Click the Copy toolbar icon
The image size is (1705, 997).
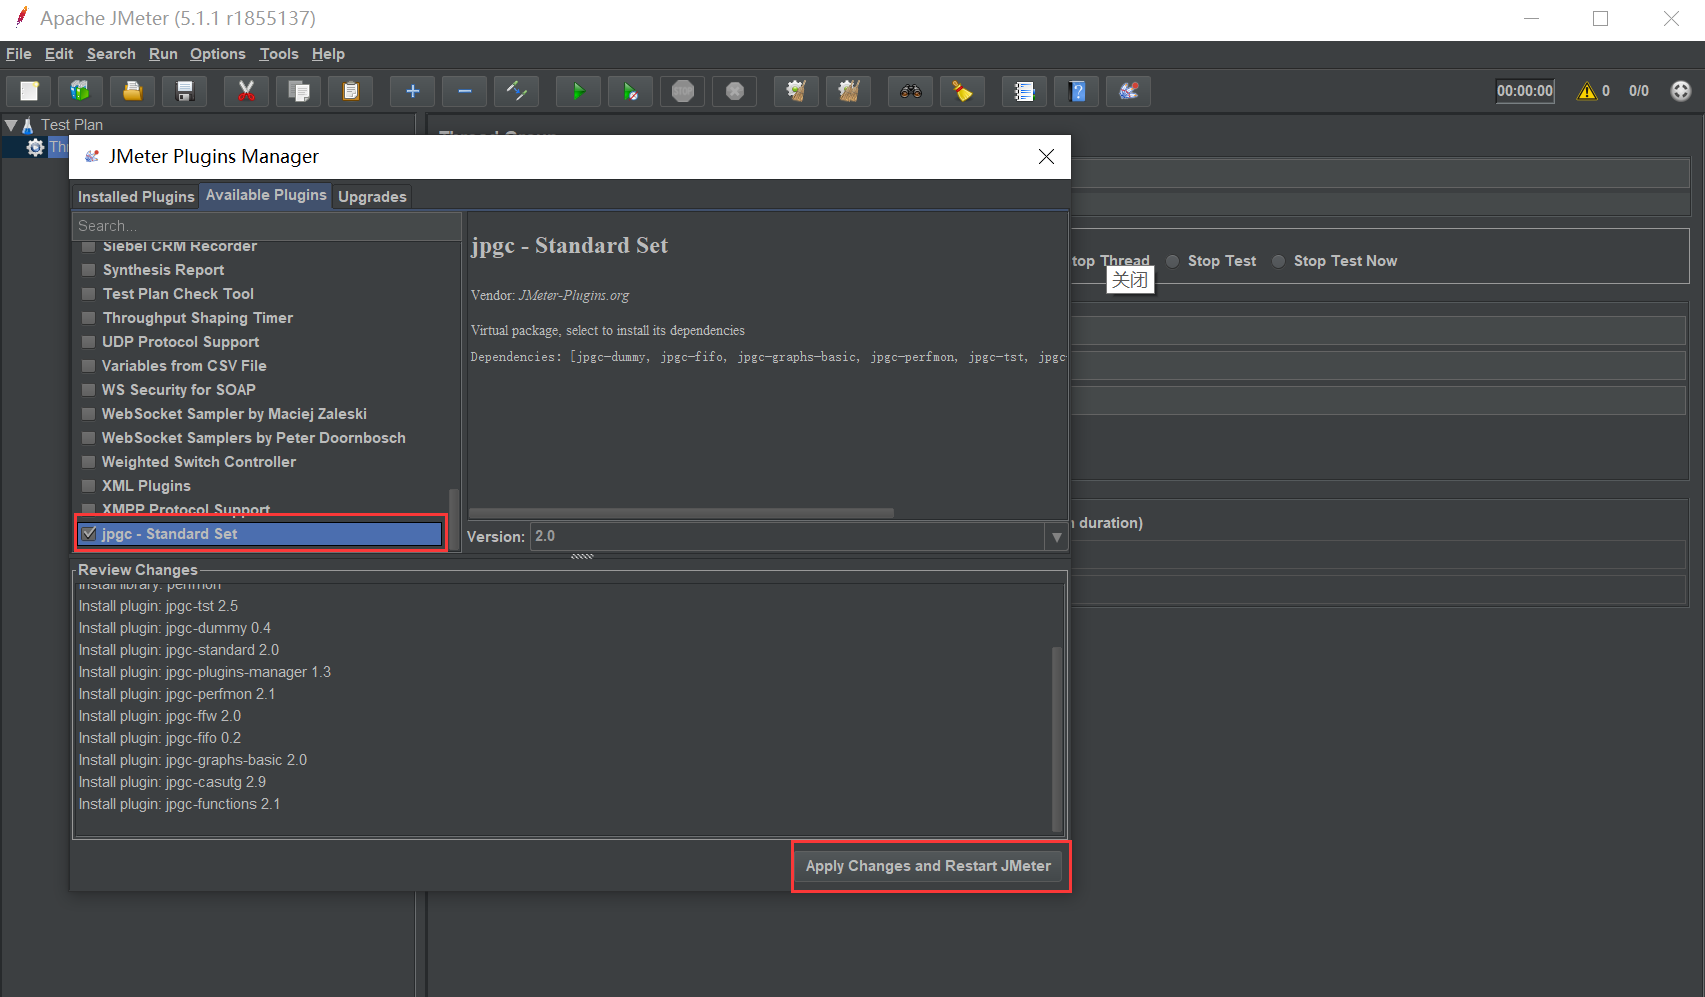click(298, 91)
